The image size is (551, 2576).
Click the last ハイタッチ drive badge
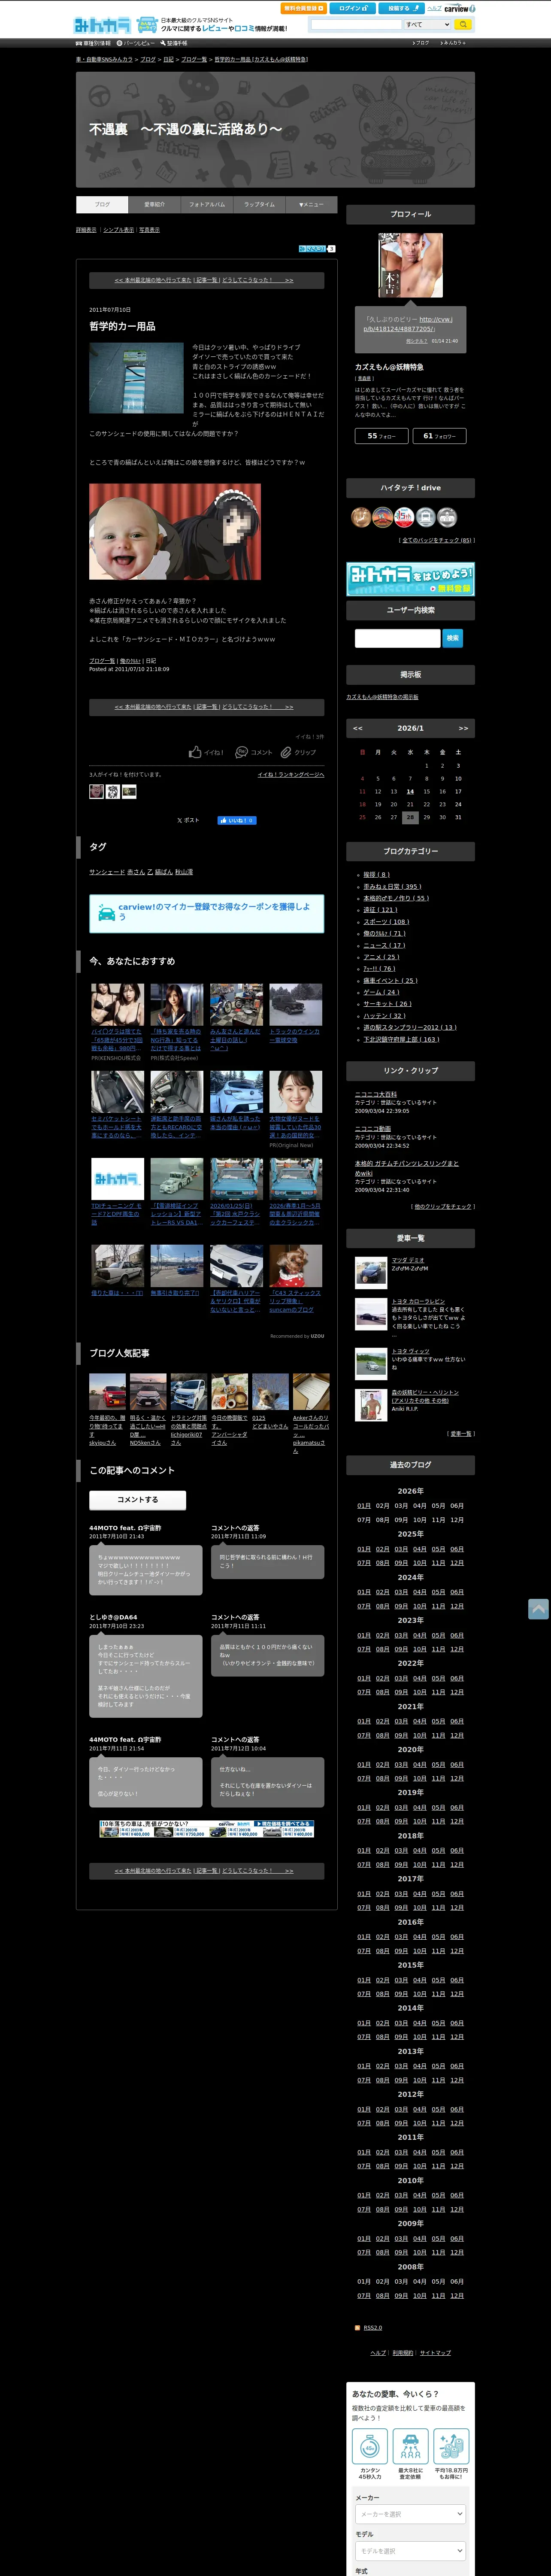447,517
